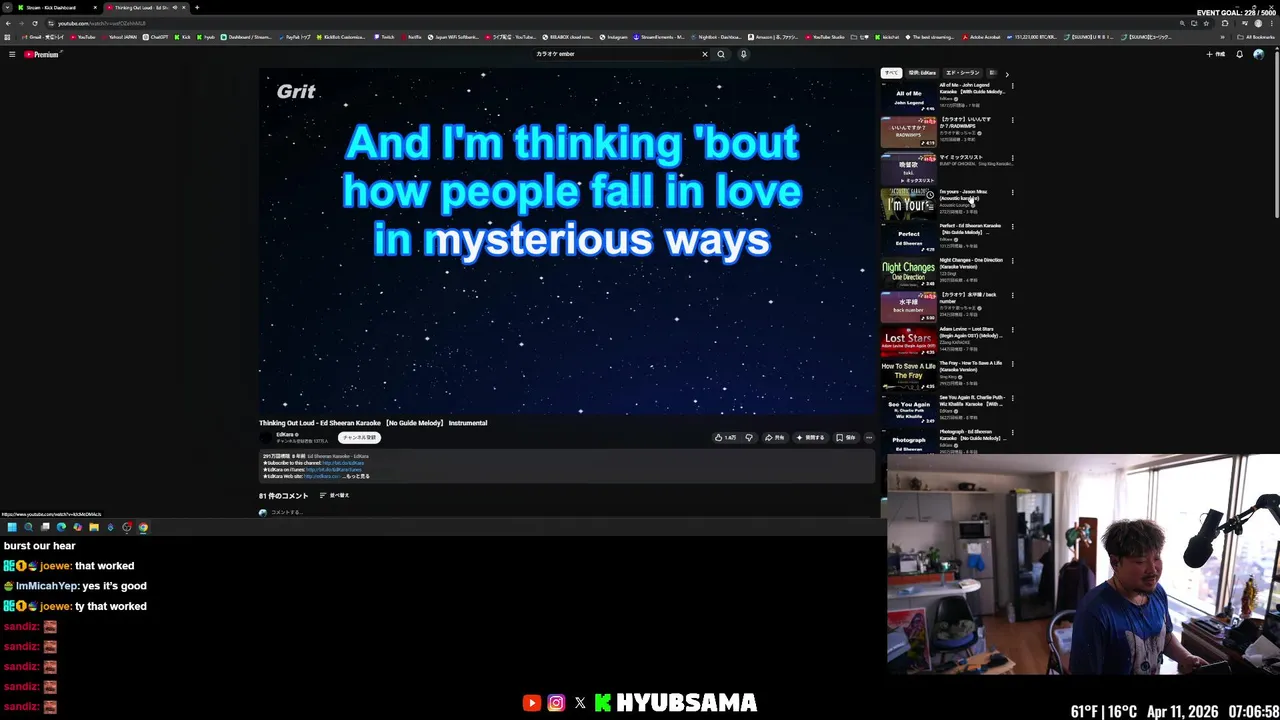Open a new browser tab
Image resolution: width=1280 pixels, height=720 pixels.
click(197, 7)
